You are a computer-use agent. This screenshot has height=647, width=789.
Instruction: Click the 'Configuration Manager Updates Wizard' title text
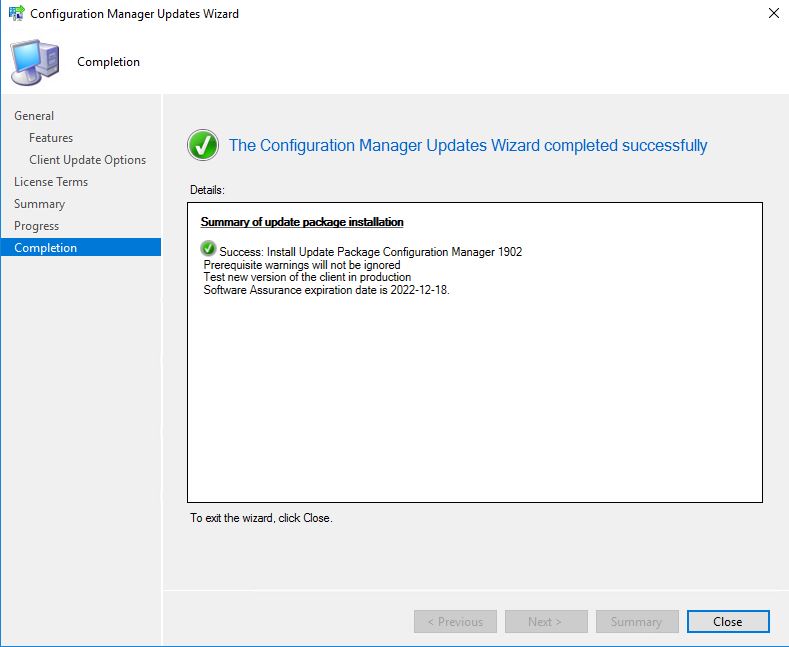pyautogui.click(x=134, y=14)
